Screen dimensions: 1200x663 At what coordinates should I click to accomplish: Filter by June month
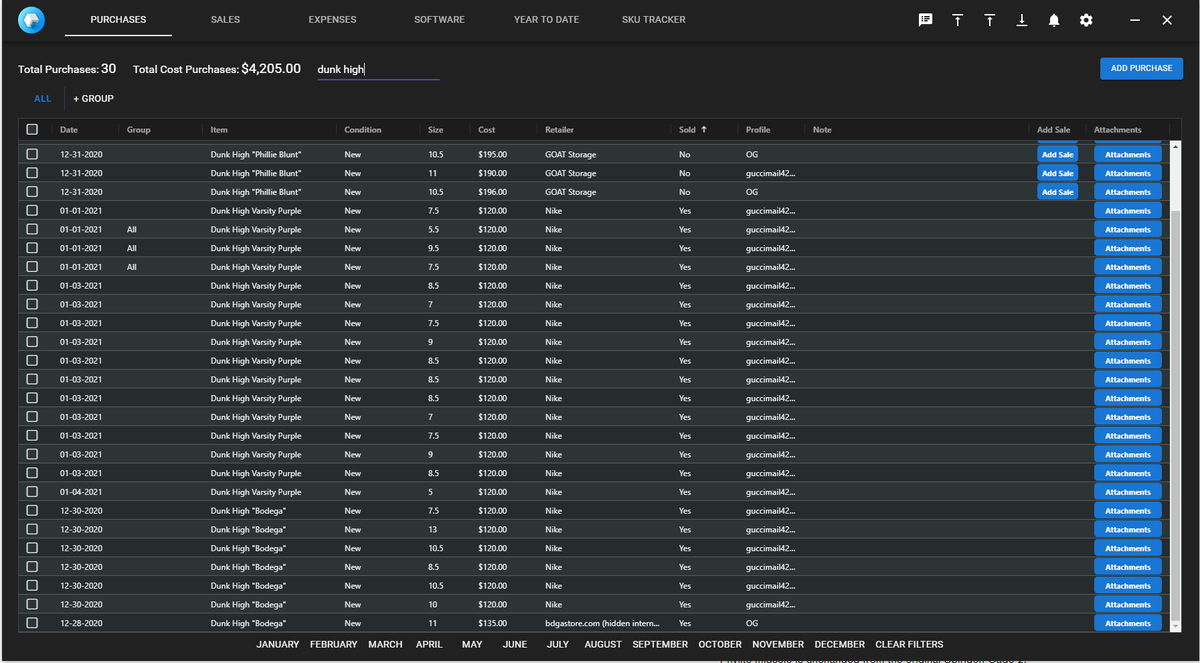click(515, 644)
